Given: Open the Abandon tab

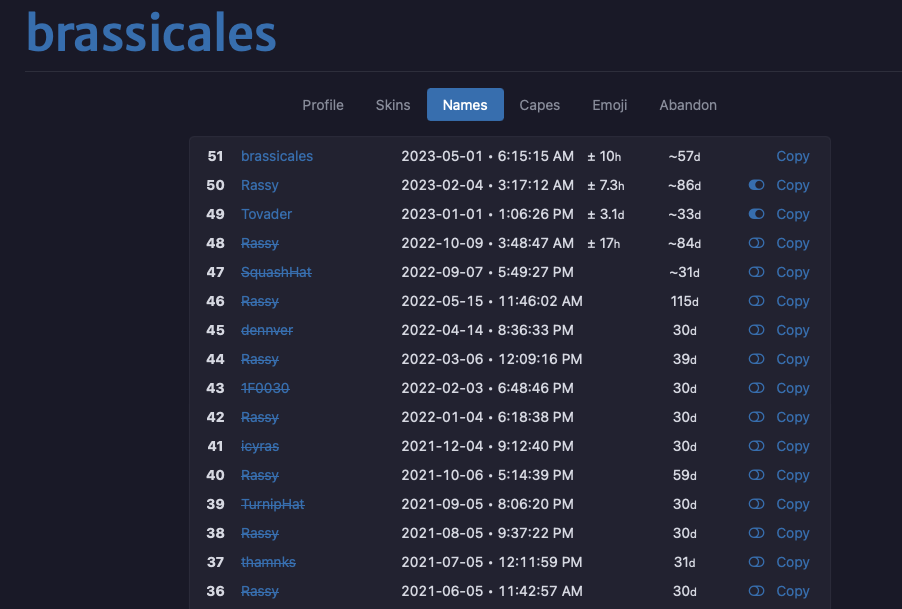Looking at the screenshot, I should [x=688, y=105].
